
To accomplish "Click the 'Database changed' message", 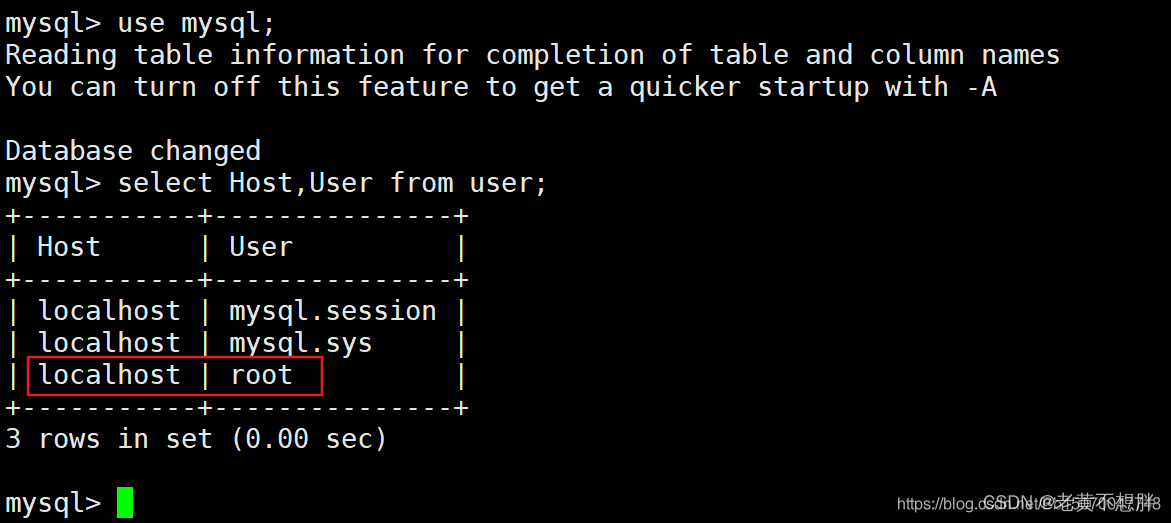I will pos(133,151).
